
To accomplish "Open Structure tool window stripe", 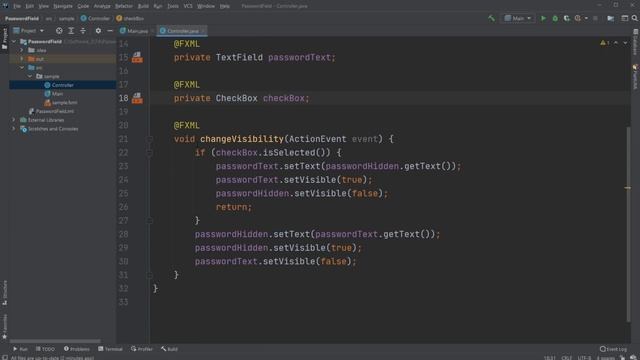I will pos(4,293).
